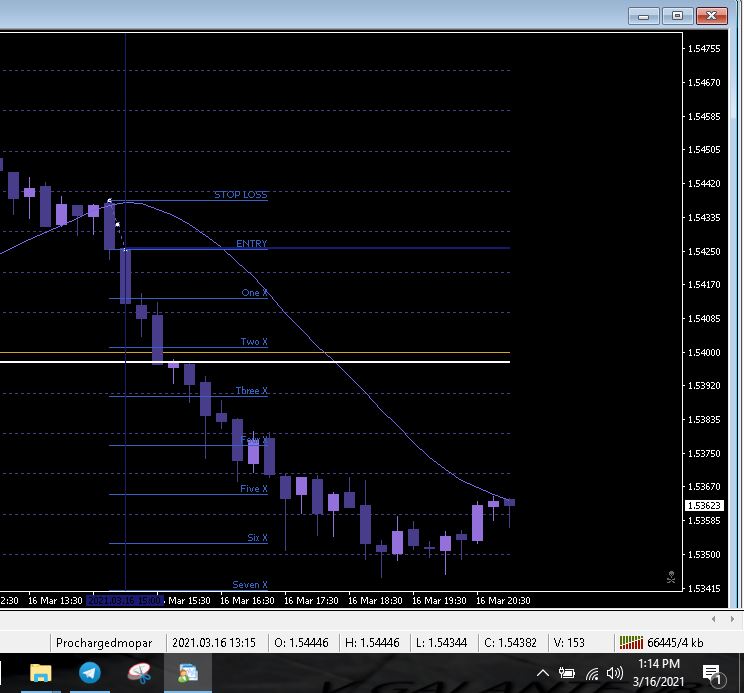Click the V: 153 volume field
The width and height of the screenshot is (744, 693).
[569, 643]
